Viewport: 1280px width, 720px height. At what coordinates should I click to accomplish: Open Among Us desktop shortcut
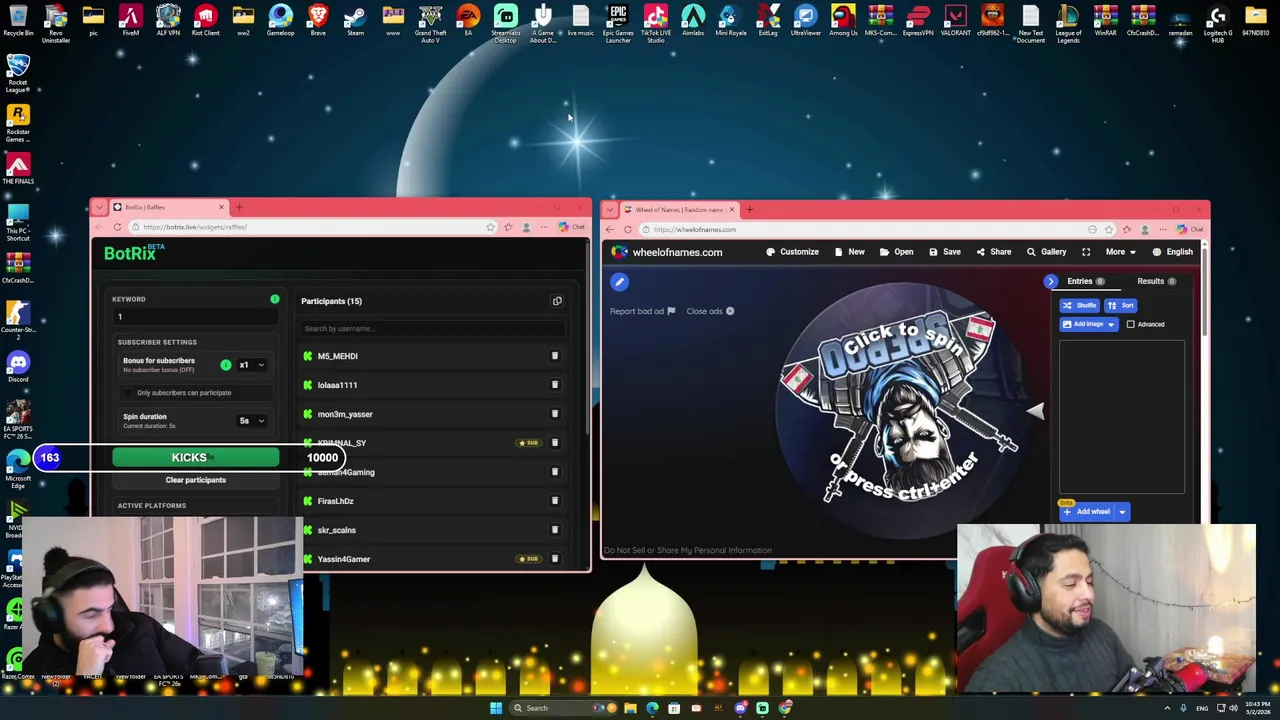pyautogui.click(x=843, y=20)
